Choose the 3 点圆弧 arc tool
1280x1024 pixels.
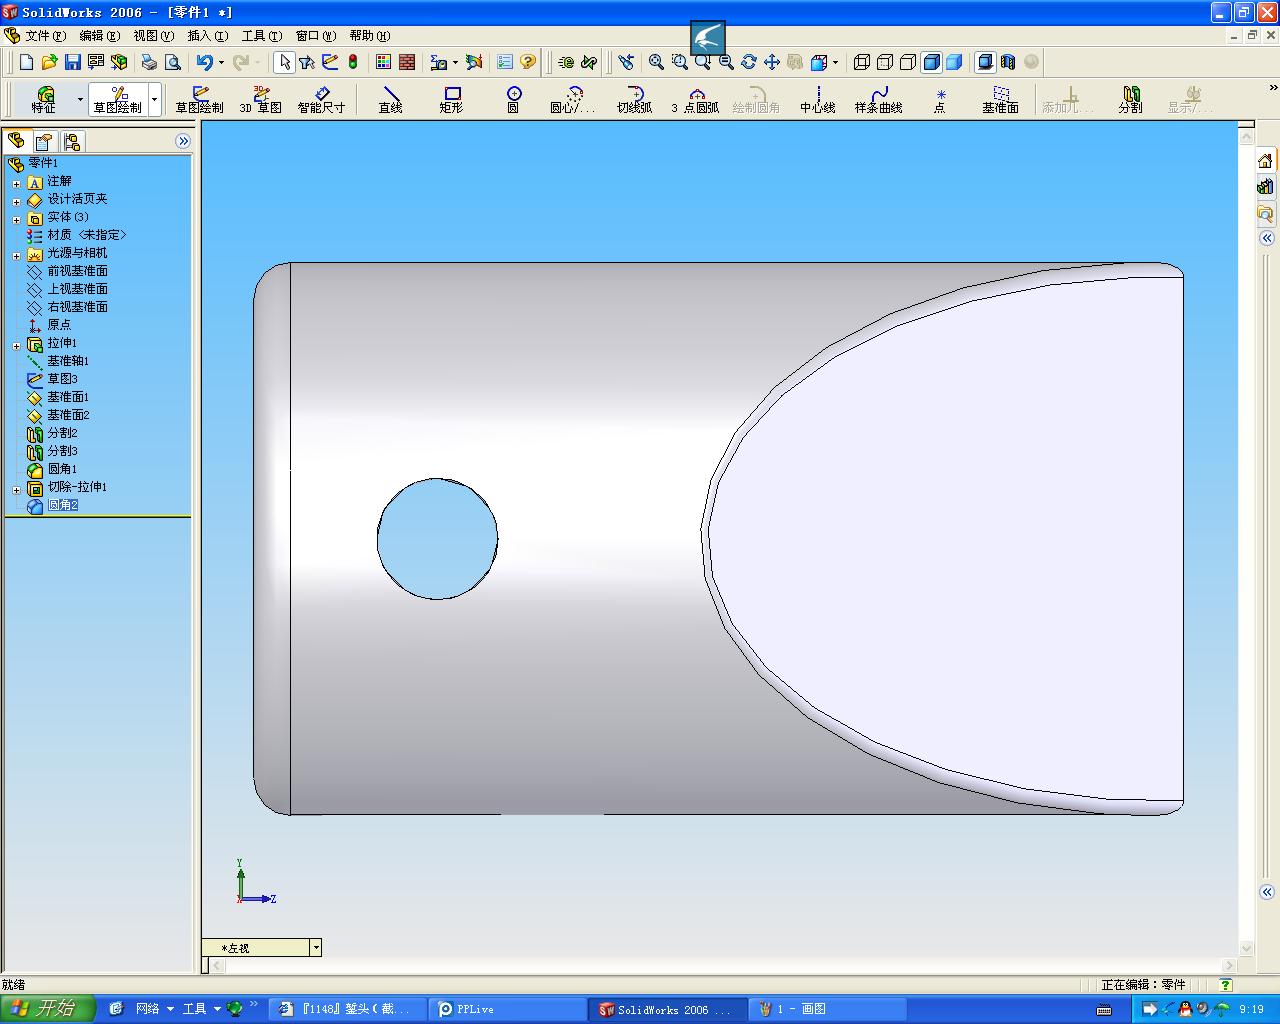[696, 99]
